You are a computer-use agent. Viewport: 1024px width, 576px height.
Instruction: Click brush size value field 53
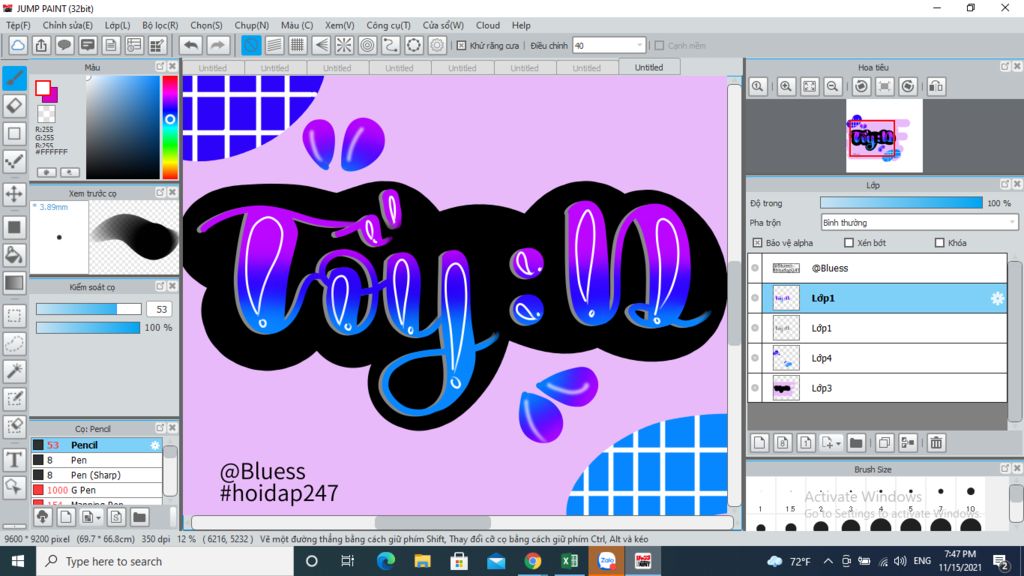point(159,310)
